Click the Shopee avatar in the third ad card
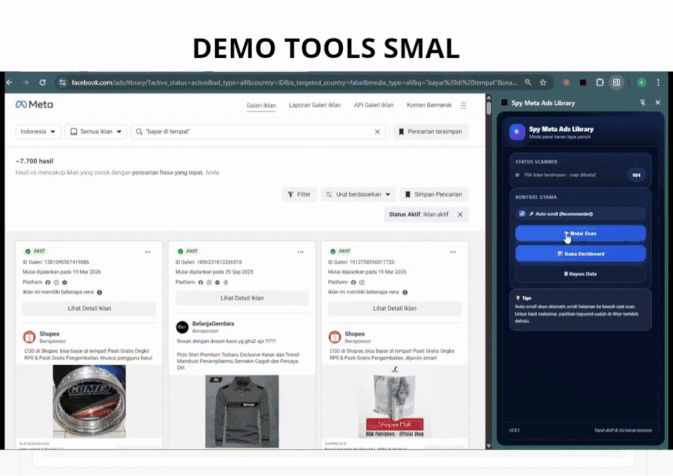 point(335,337)
